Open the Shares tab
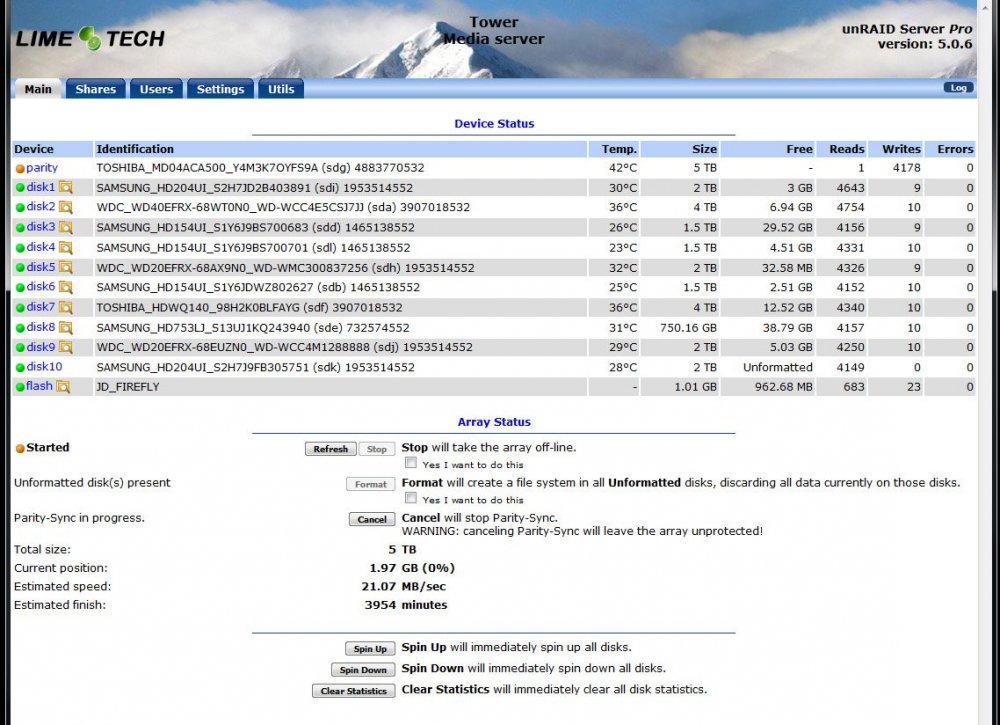 coord(96,89)
